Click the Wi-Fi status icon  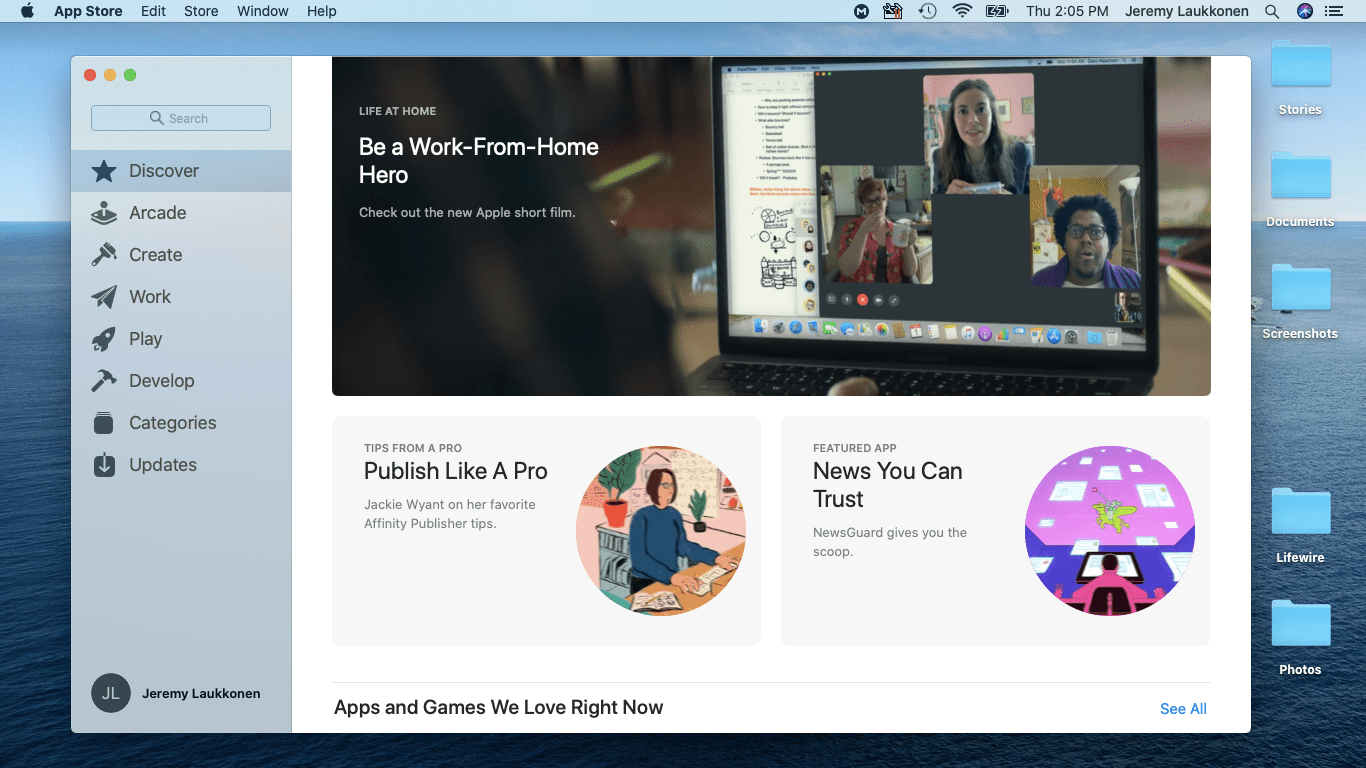click(x=962, y=11)
